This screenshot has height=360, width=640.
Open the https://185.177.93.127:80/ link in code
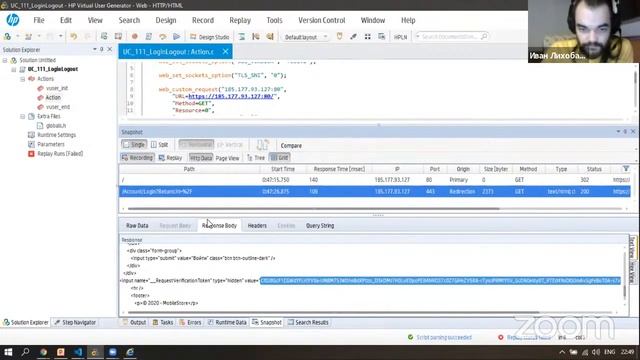[x=231, y=96]
